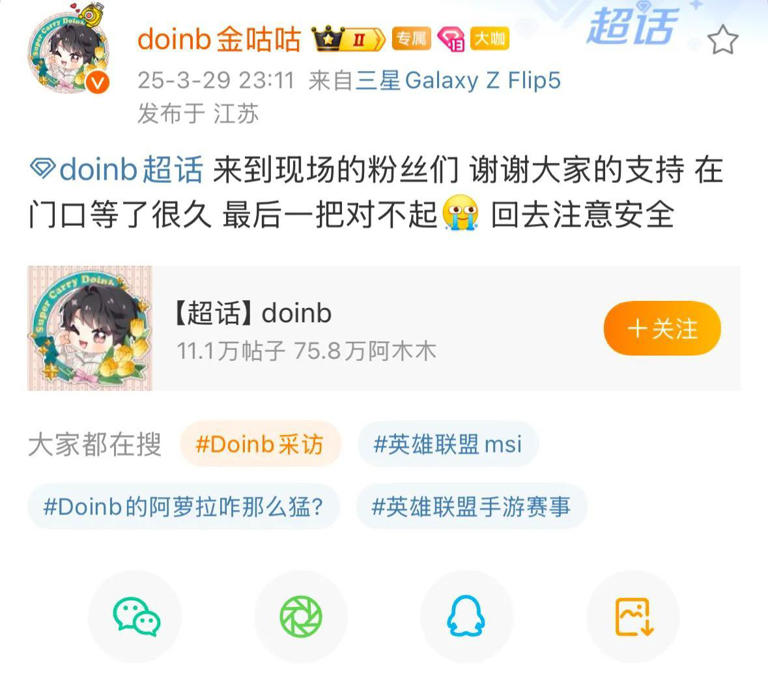768x676 pixels.
Task: Tap the 超话 logo at top
Action: (x=632, y=25)
